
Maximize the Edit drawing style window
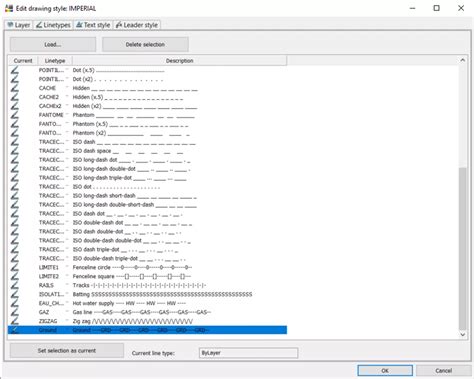pos(436,8)
